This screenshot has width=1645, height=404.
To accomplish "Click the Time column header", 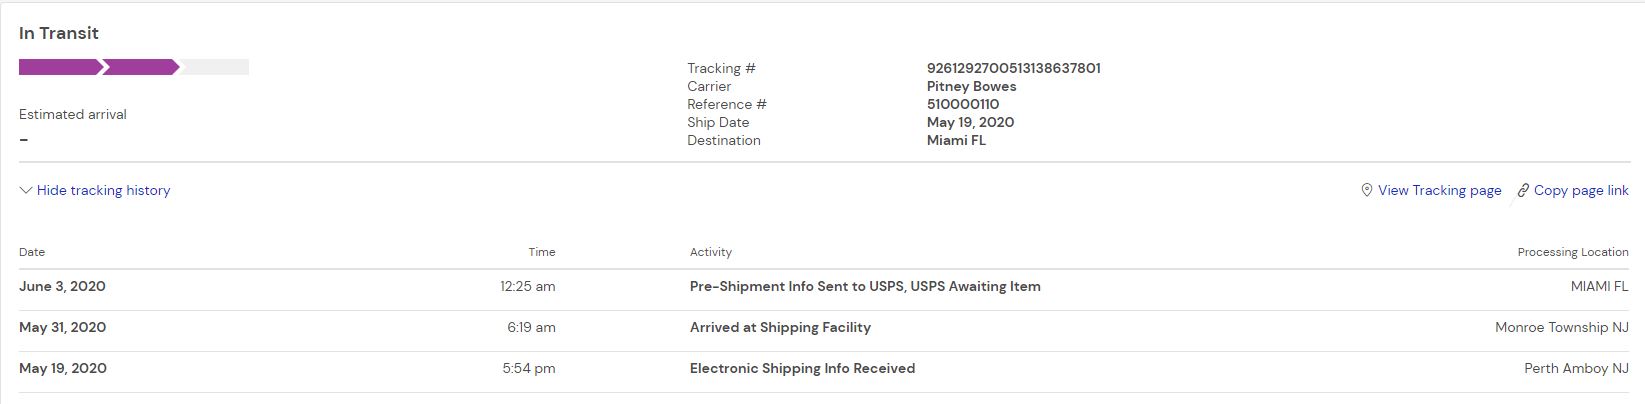I will [542, 252].
